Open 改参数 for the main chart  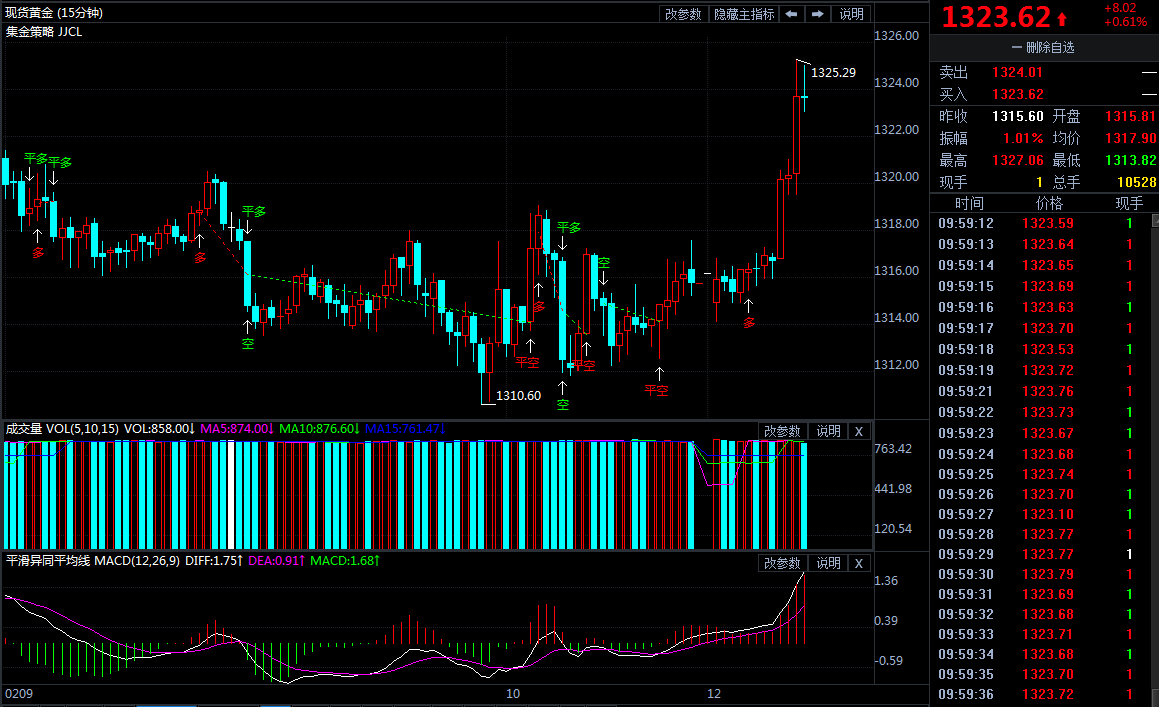tap(684, 14)
